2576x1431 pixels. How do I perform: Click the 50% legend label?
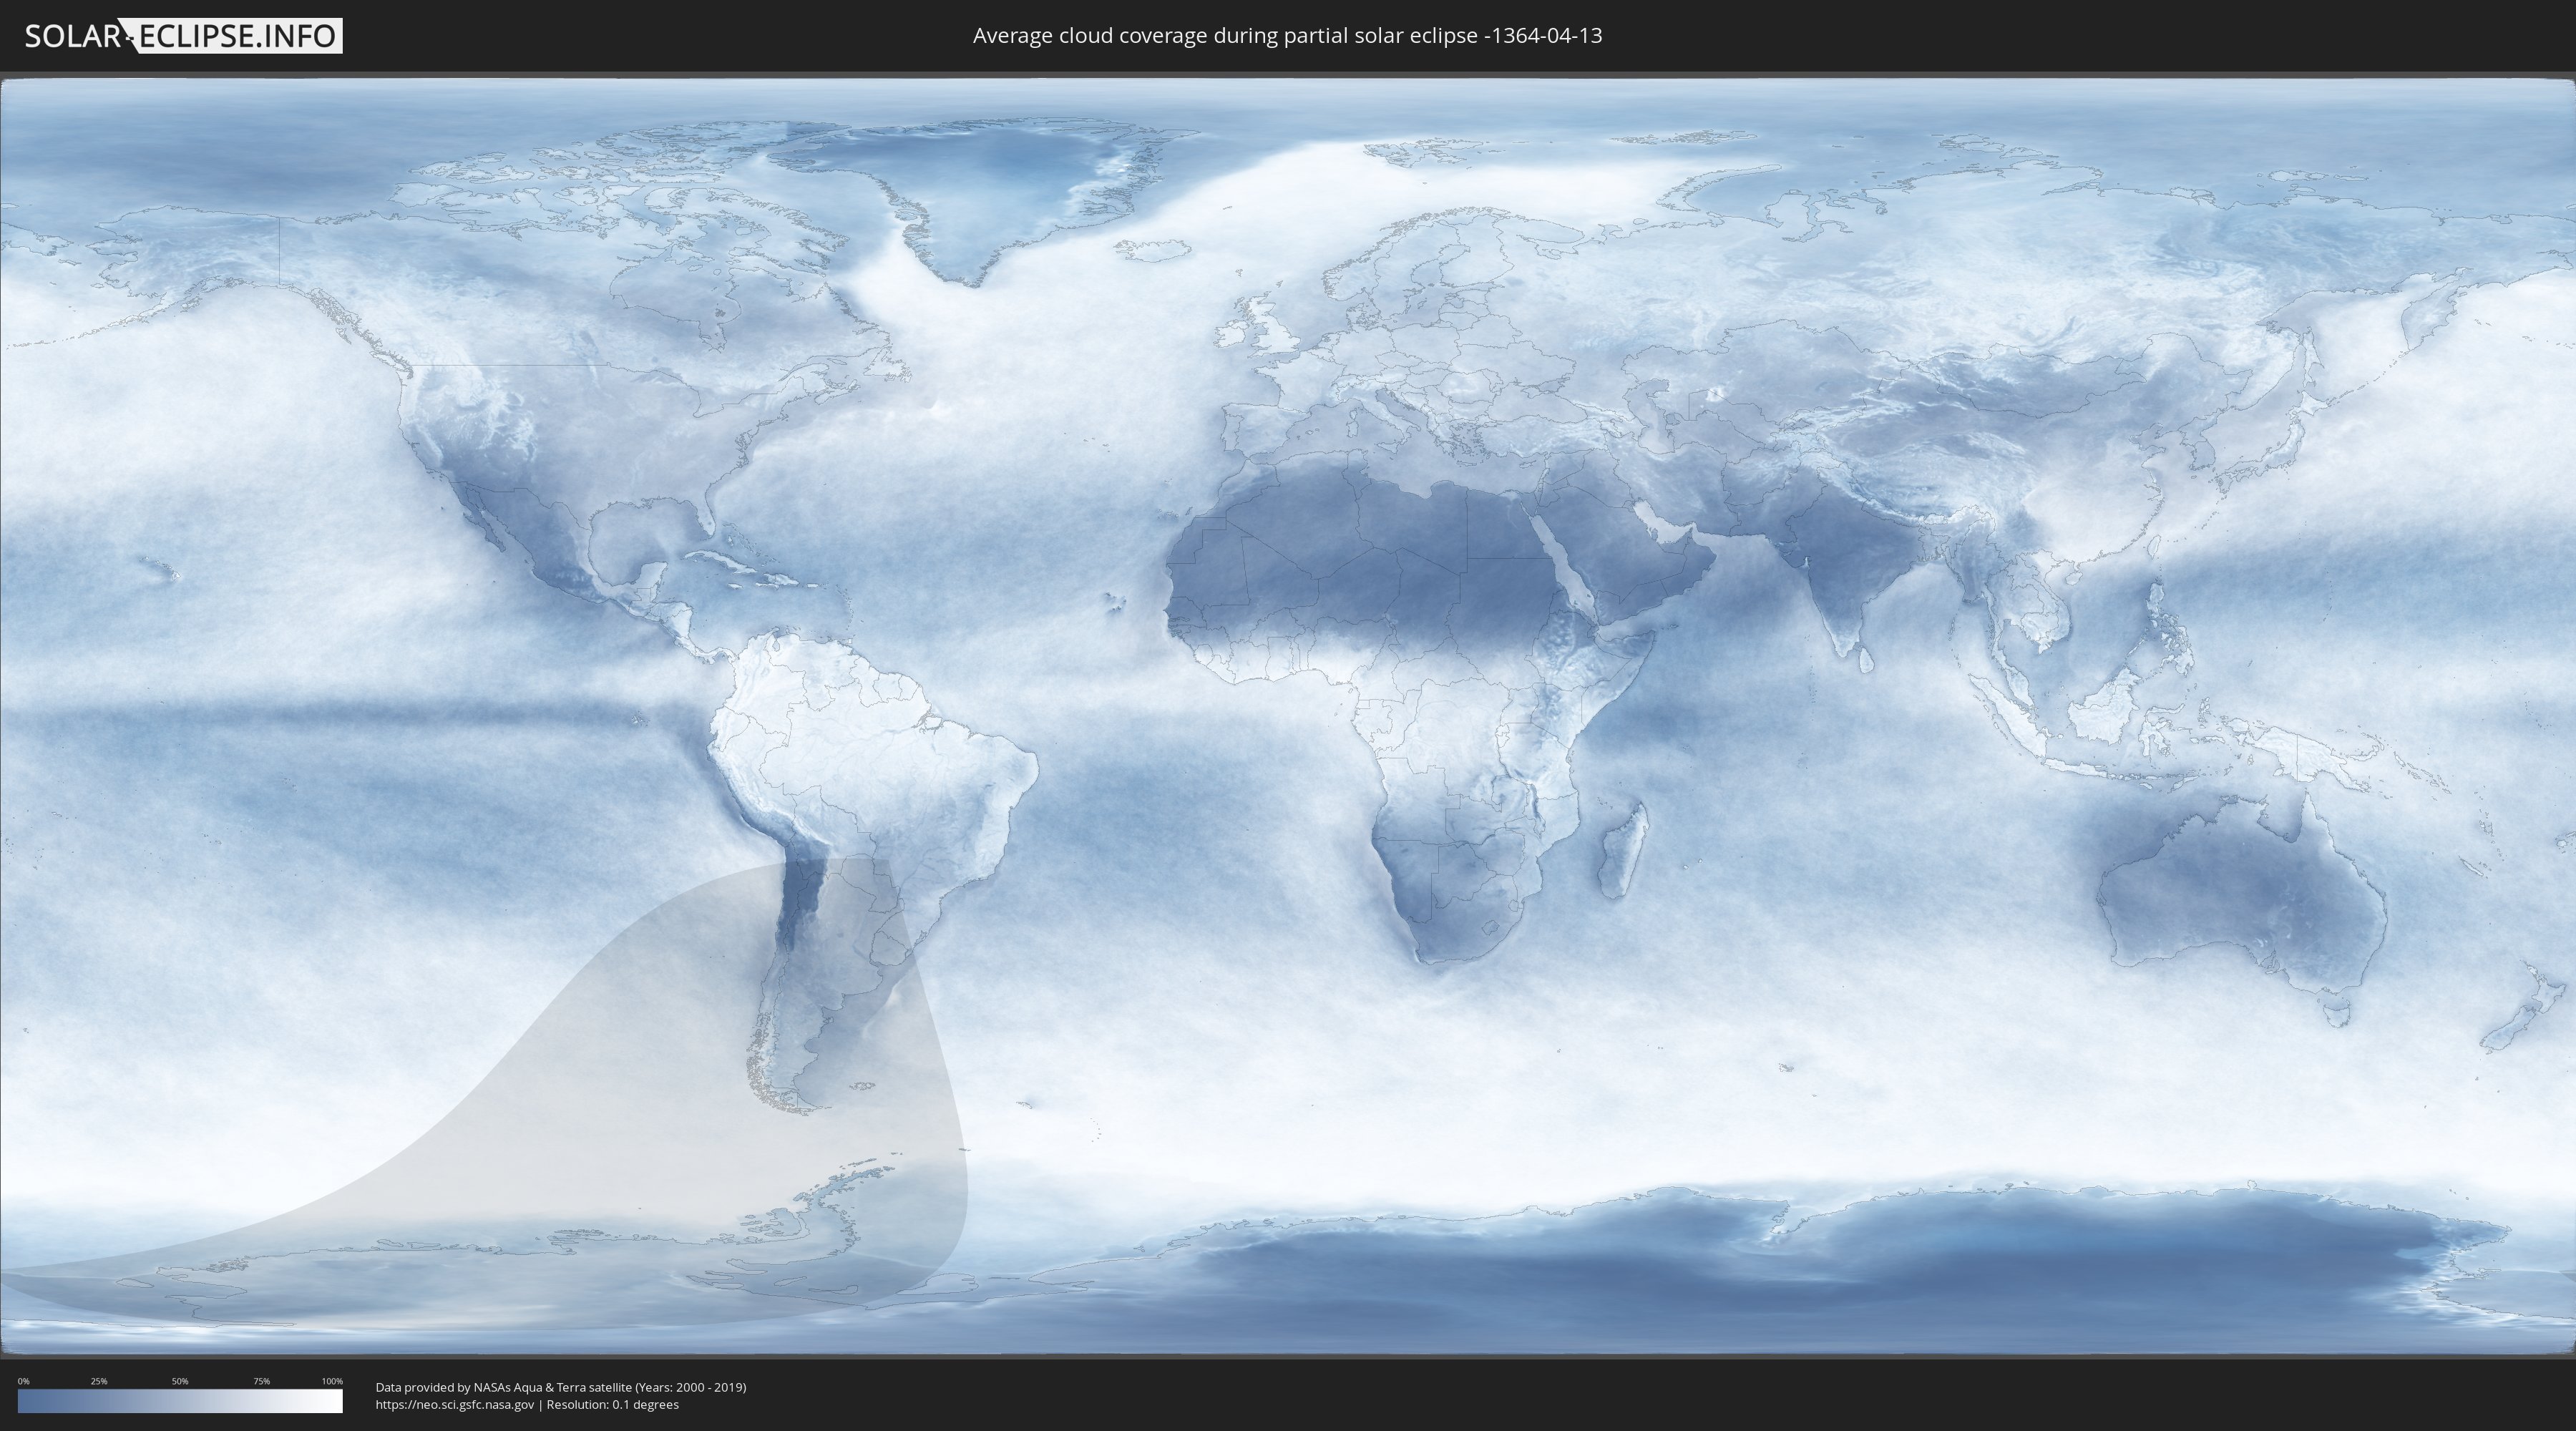180,1381
